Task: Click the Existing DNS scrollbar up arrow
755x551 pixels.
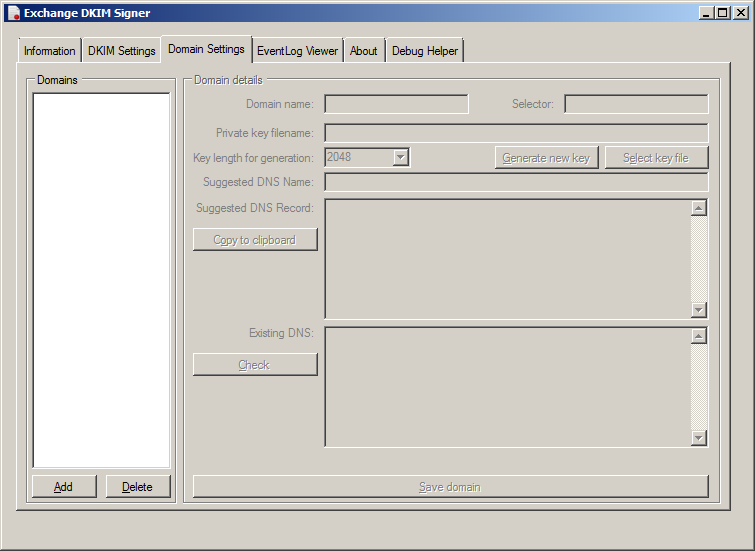Action: tap(699, 336)
